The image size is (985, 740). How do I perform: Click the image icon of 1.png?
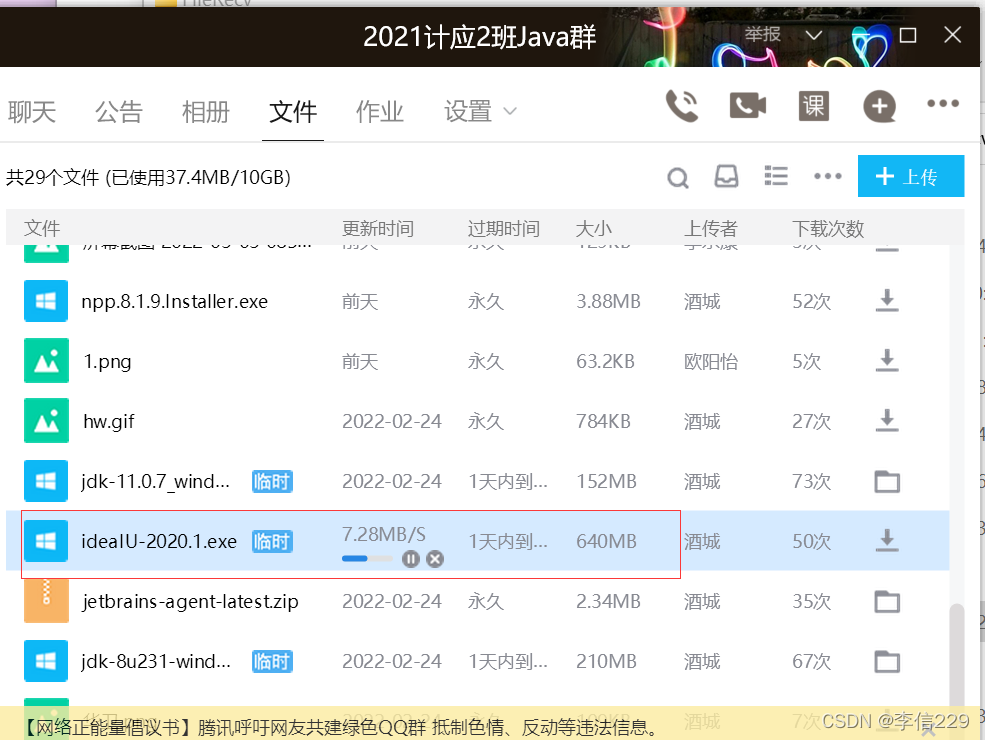(46, 361)
